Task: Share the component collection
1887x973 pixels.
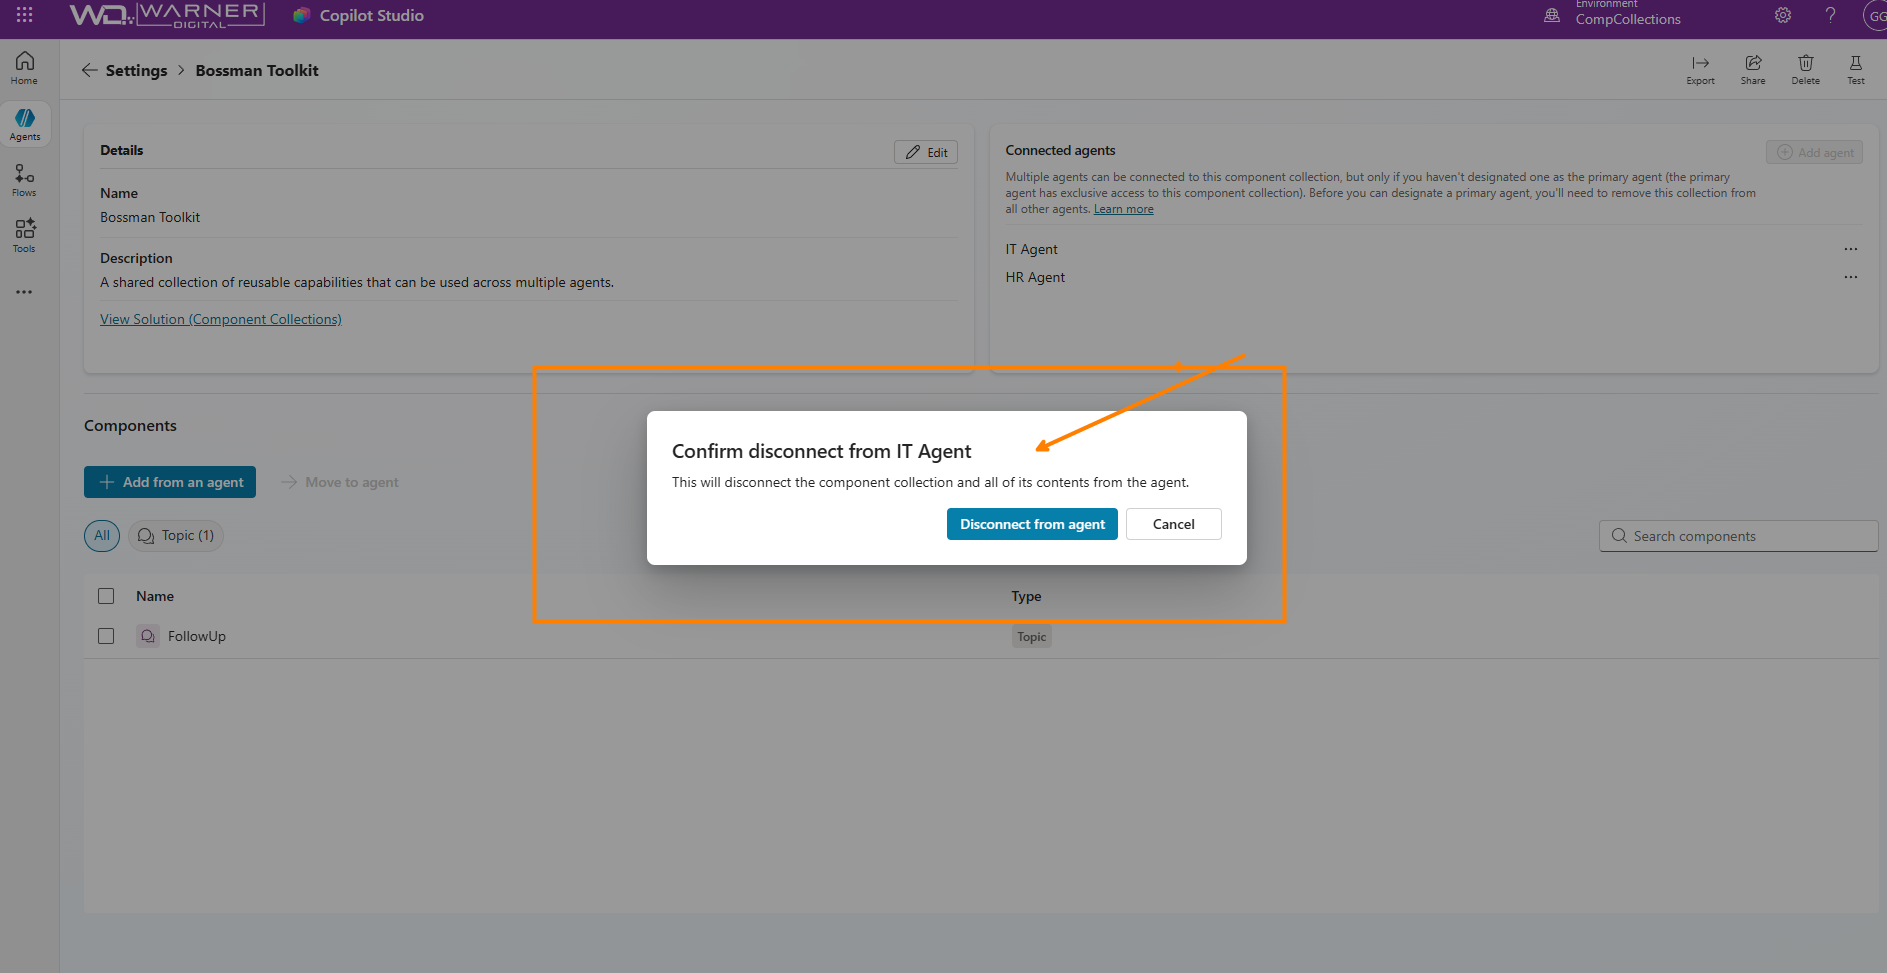Action: [1753, 70]
